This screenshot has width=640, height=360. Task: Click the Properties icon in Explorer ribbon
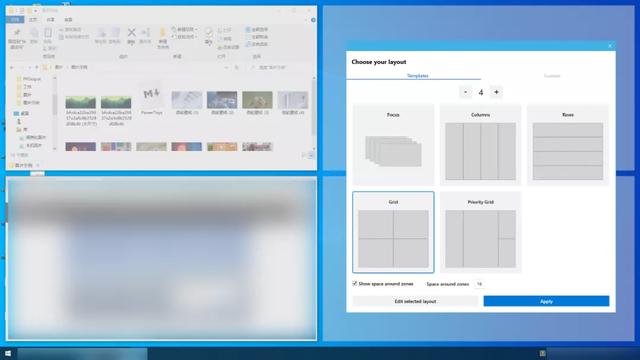pyautogui.click(x=209, y=32)
